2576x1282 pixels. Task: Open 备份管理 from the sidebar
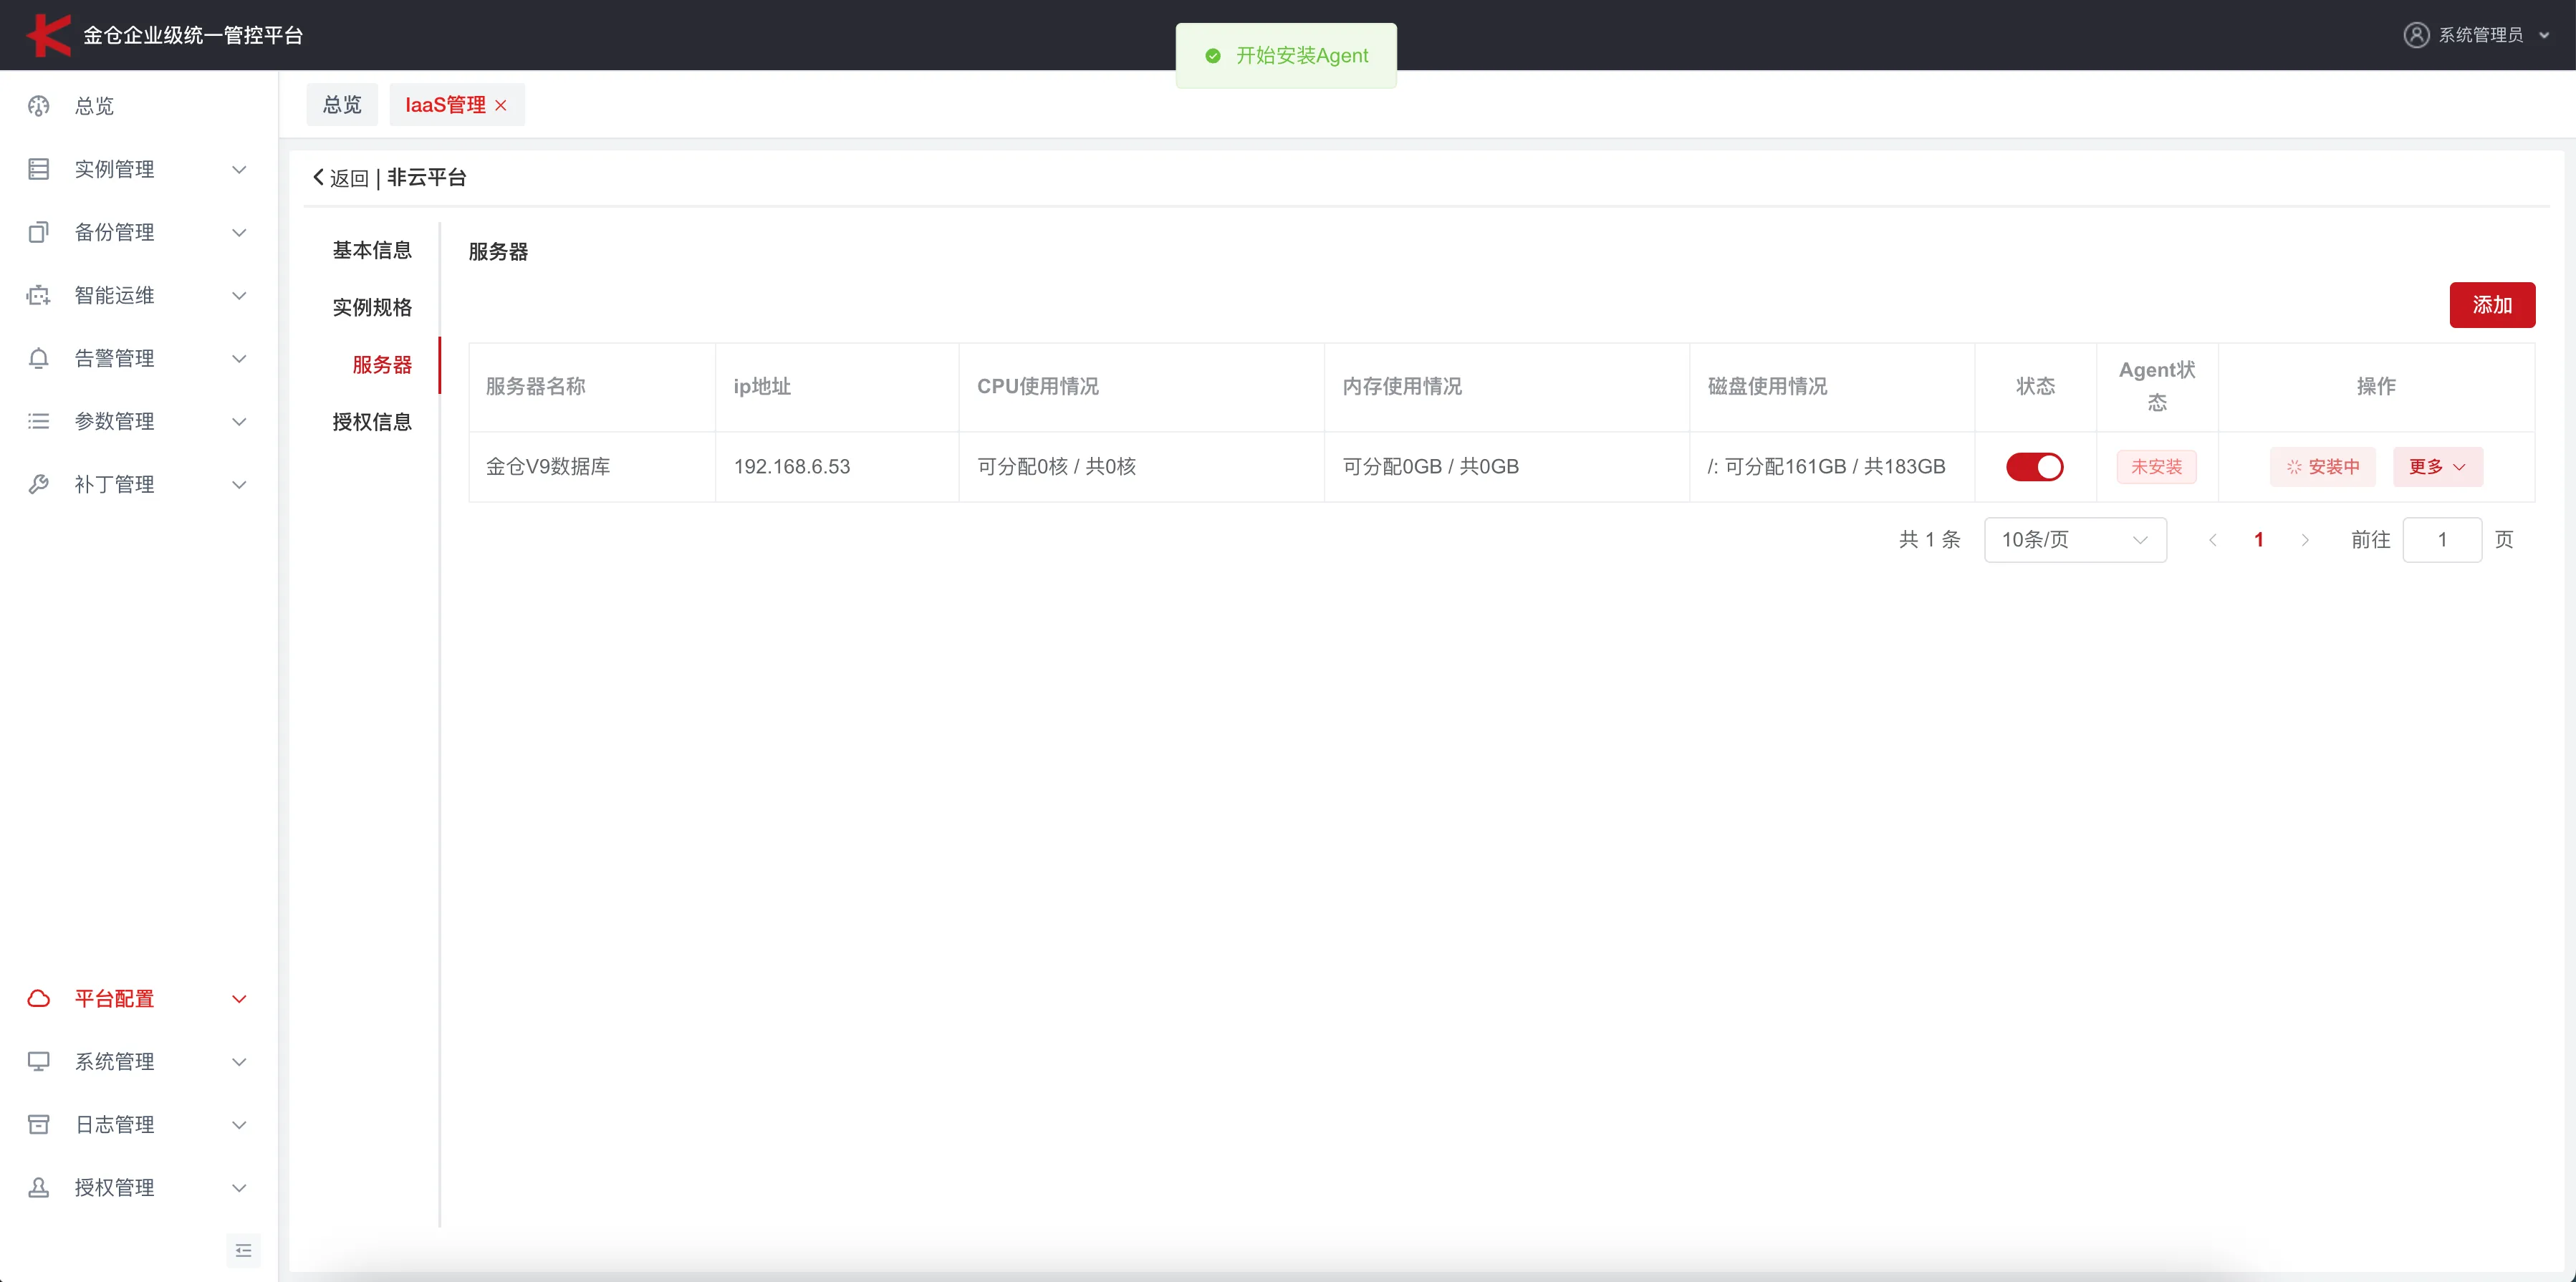click(x=38, y=231)
